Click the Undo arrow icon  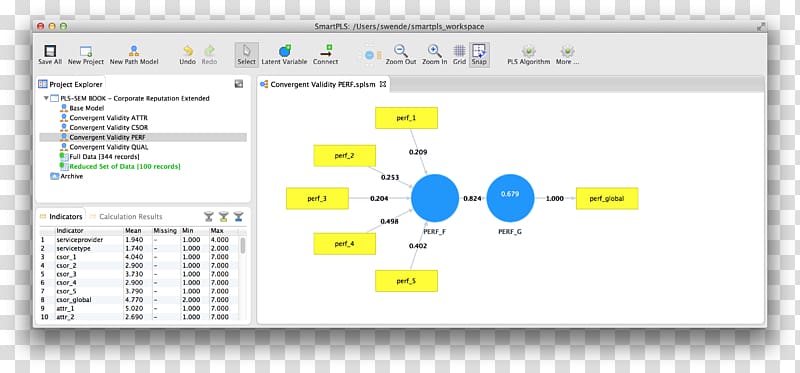pos(188,51)
